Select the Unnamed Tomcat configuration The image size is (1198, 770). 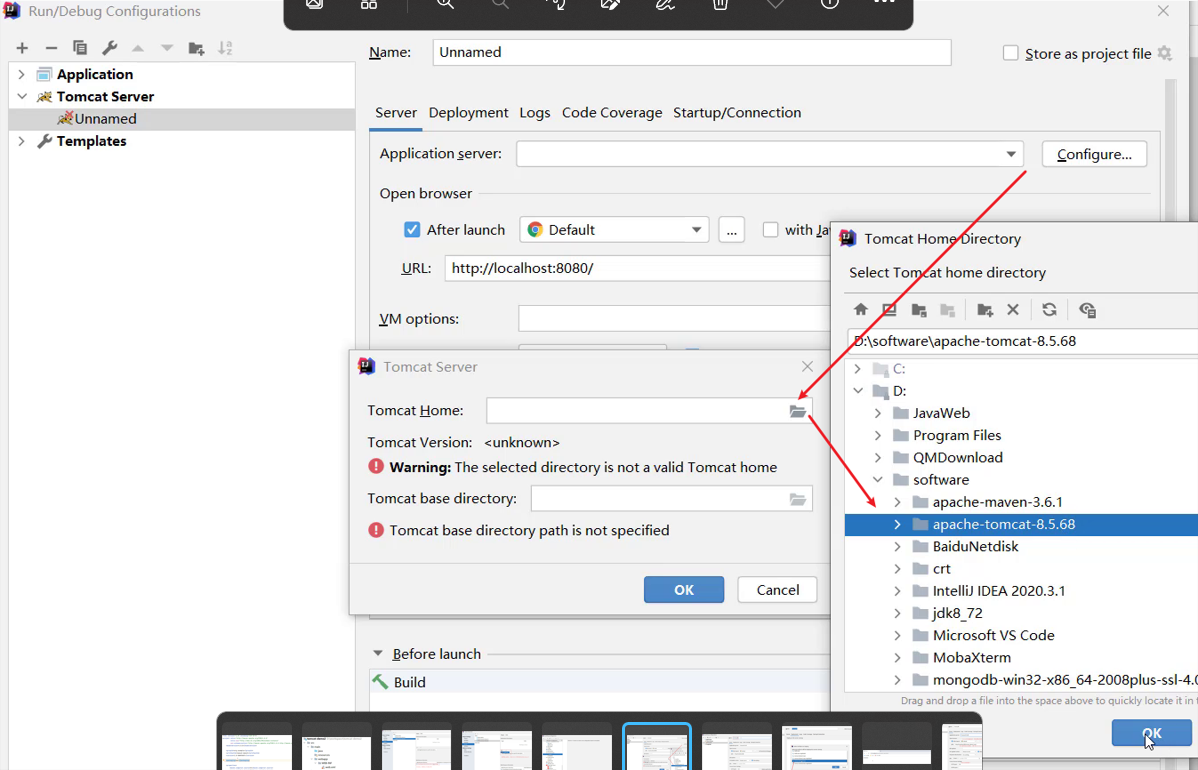[105, 119]
